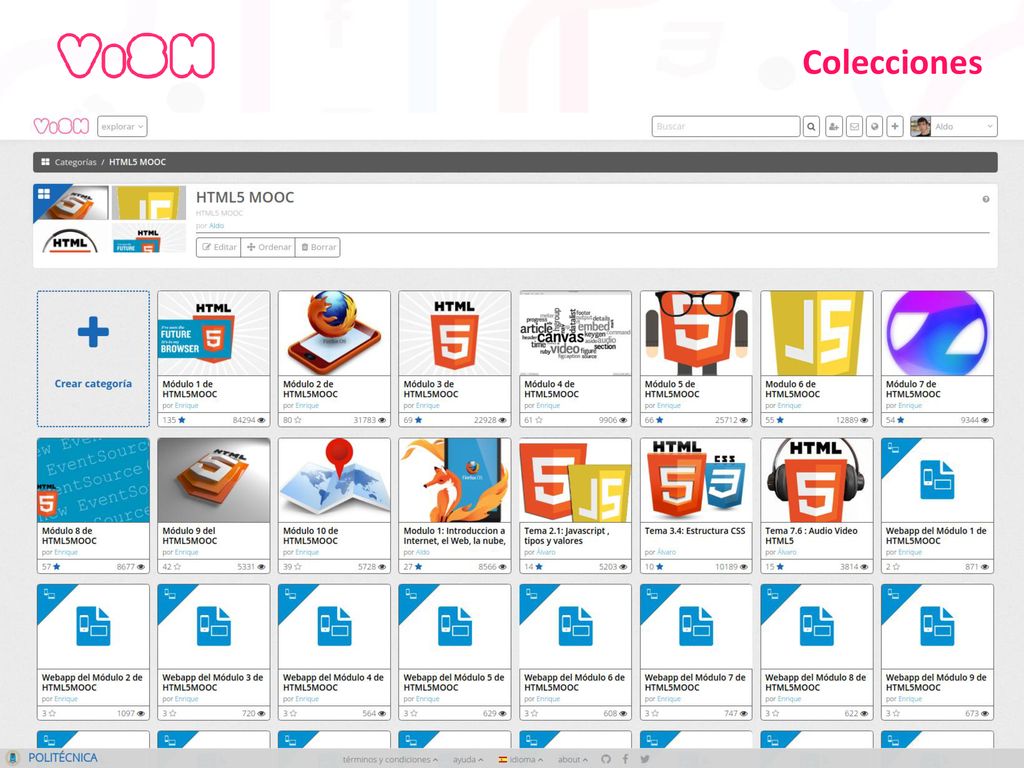Click the star on Webapp del Módulo 1 card
Image resolution: width=1024 pixels, height=768 pixels.
(x=896, y=567)
